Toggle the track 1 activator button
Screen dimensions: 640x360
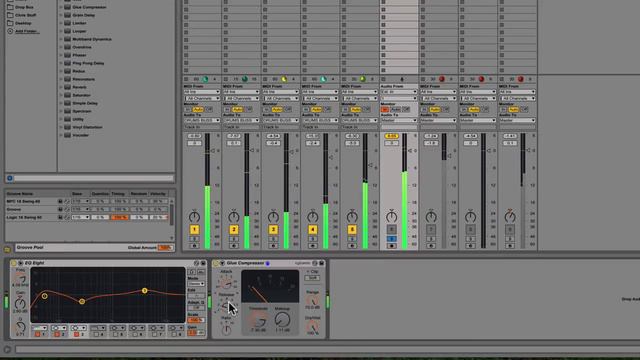click(x=194, y=230)
